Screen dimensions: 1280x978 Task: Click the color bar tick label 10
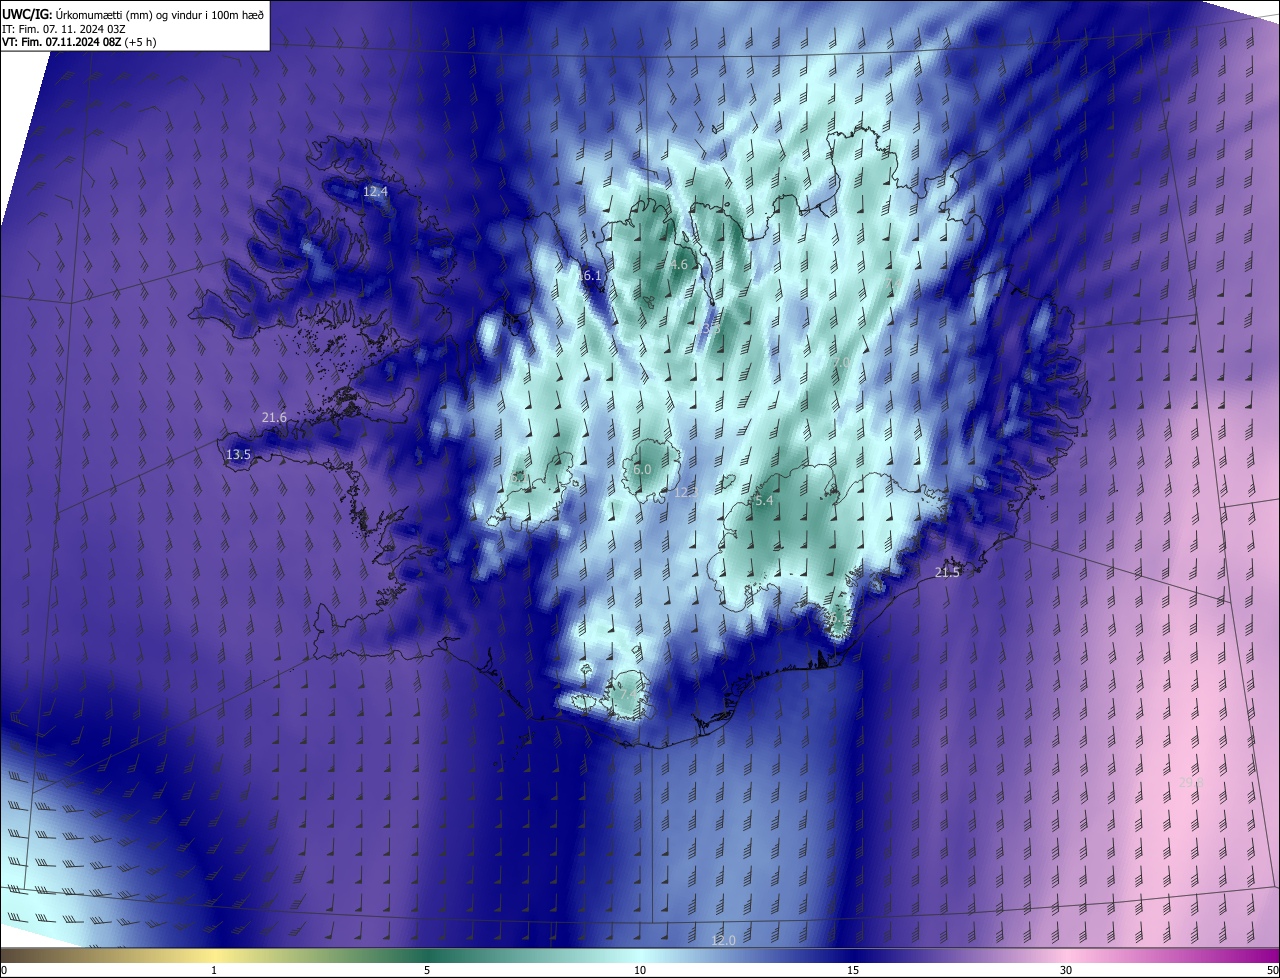coord(640,970)
